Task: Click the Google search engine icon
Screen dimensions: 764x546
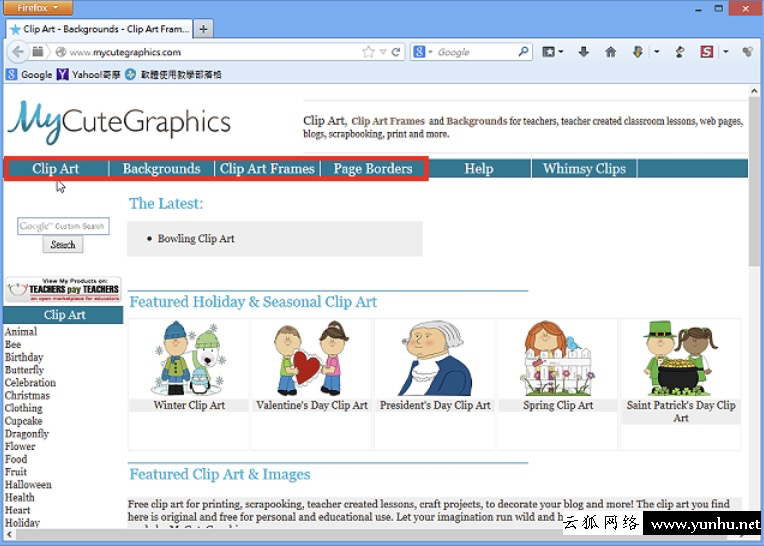Action: (419, 52)
